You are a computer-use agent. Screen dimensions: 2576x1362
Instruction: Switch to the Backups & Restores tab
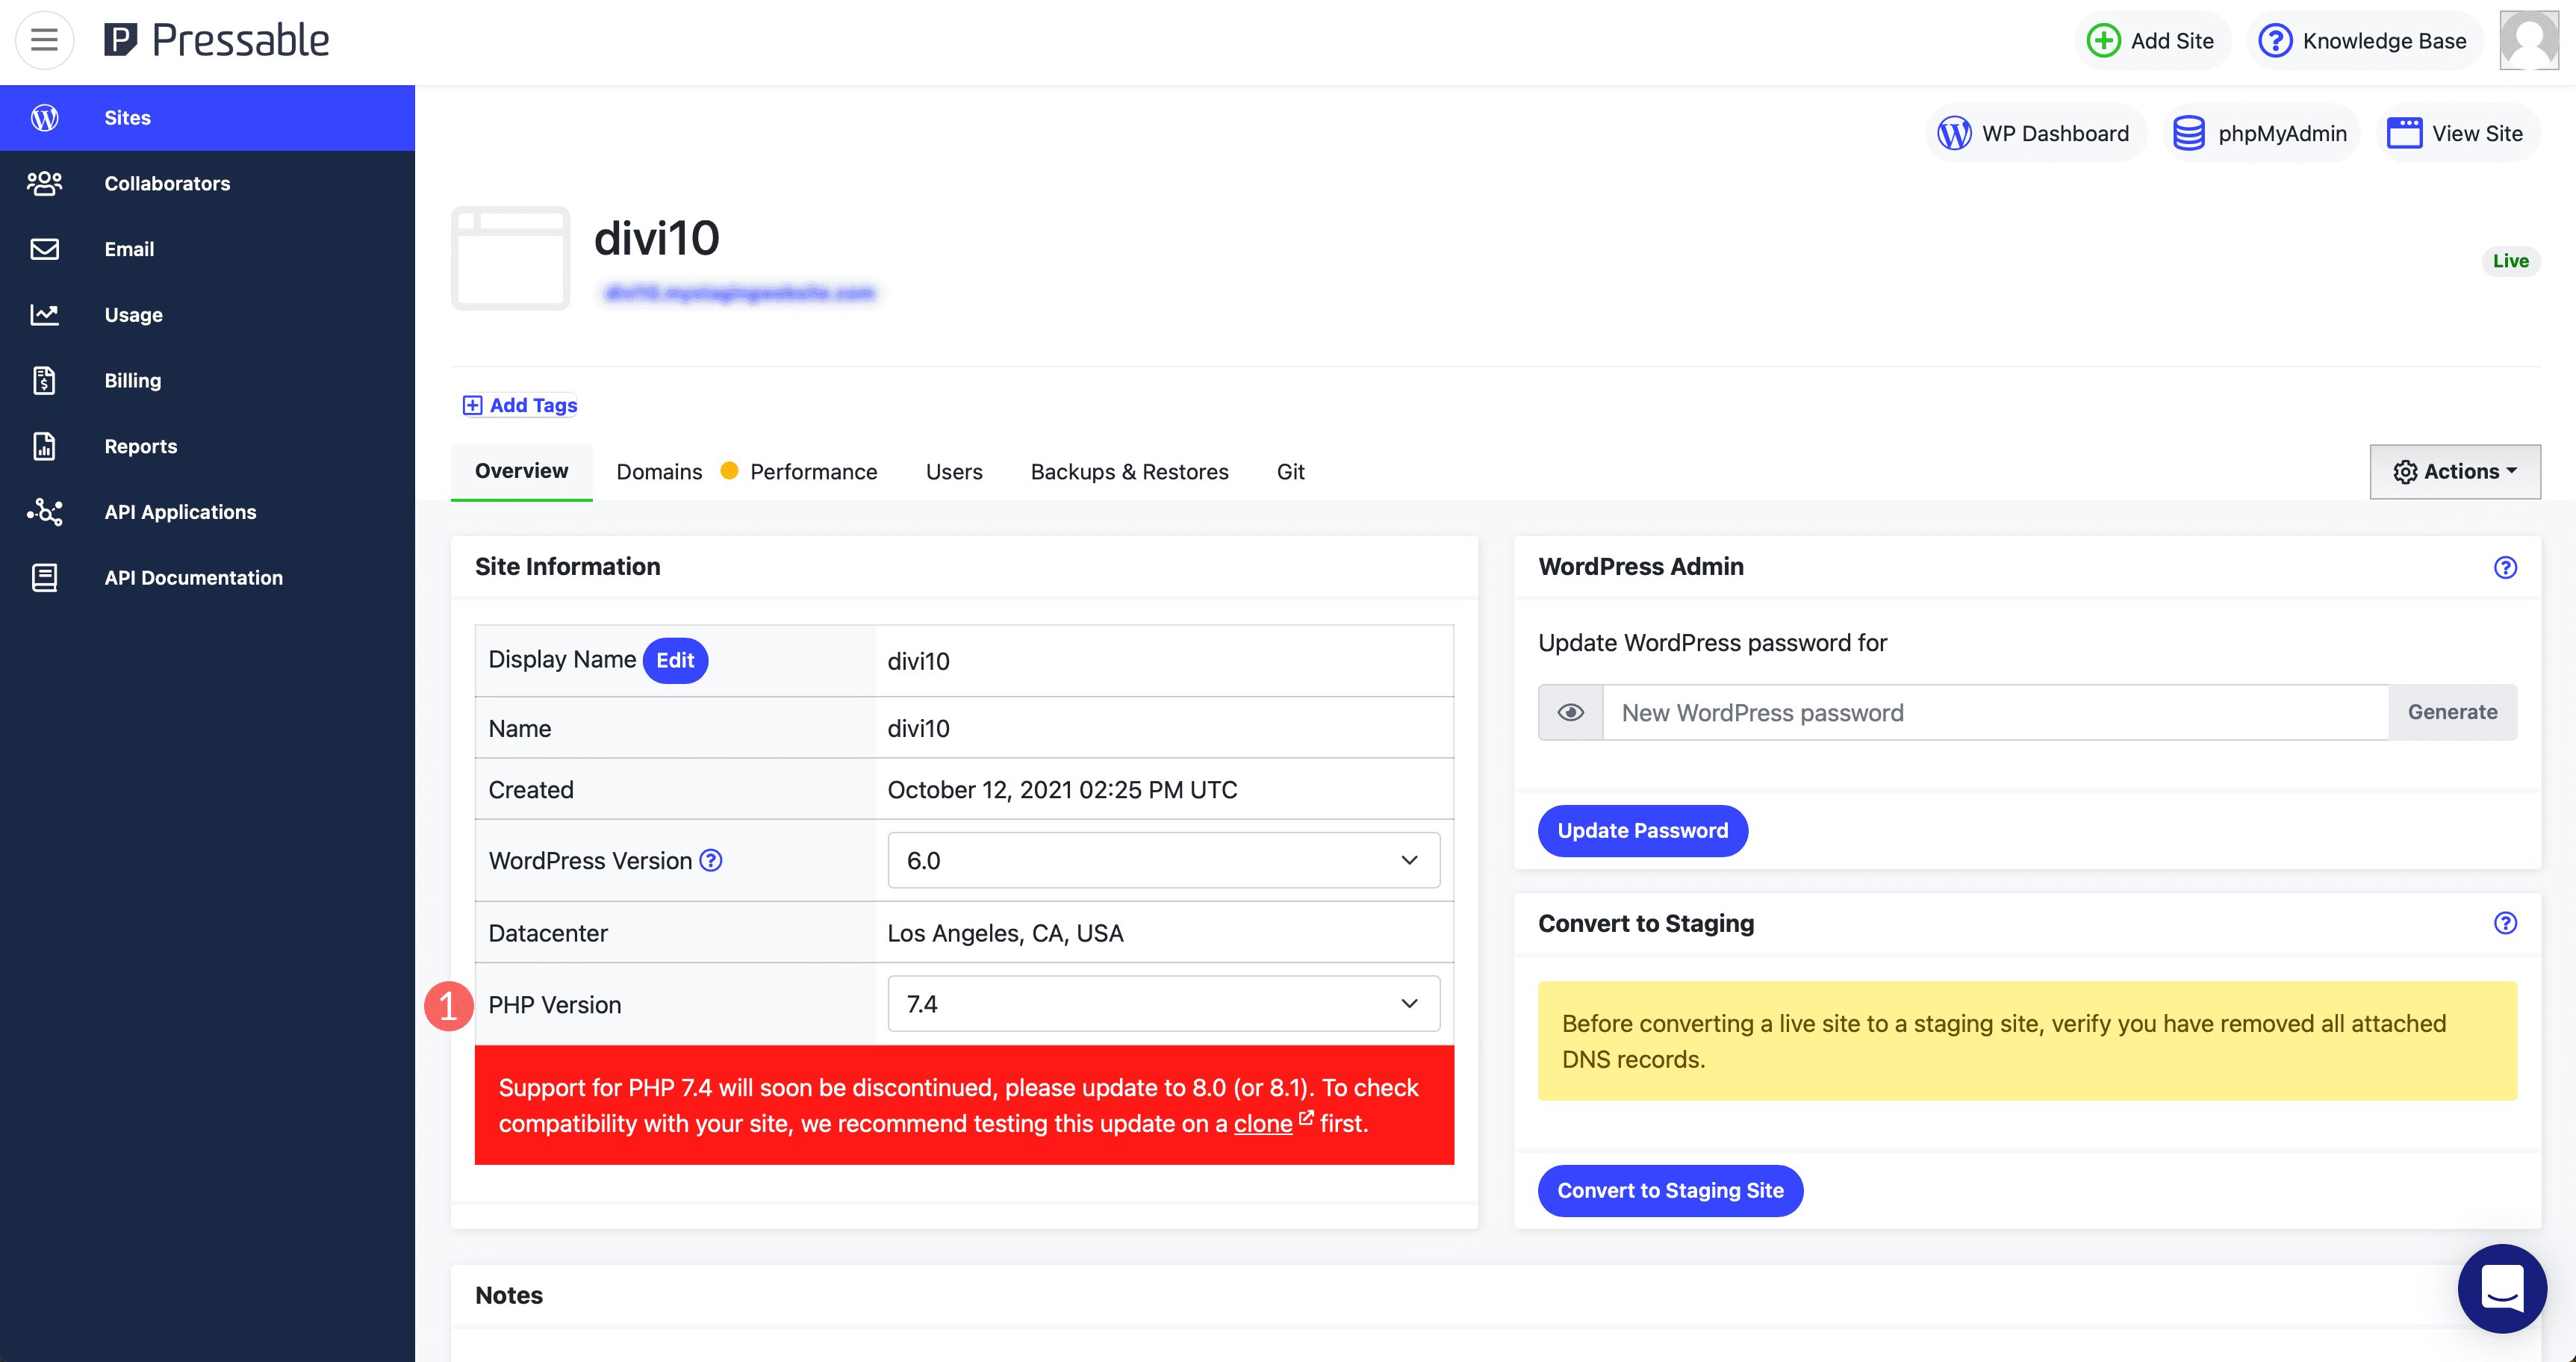click(1130, 472)
